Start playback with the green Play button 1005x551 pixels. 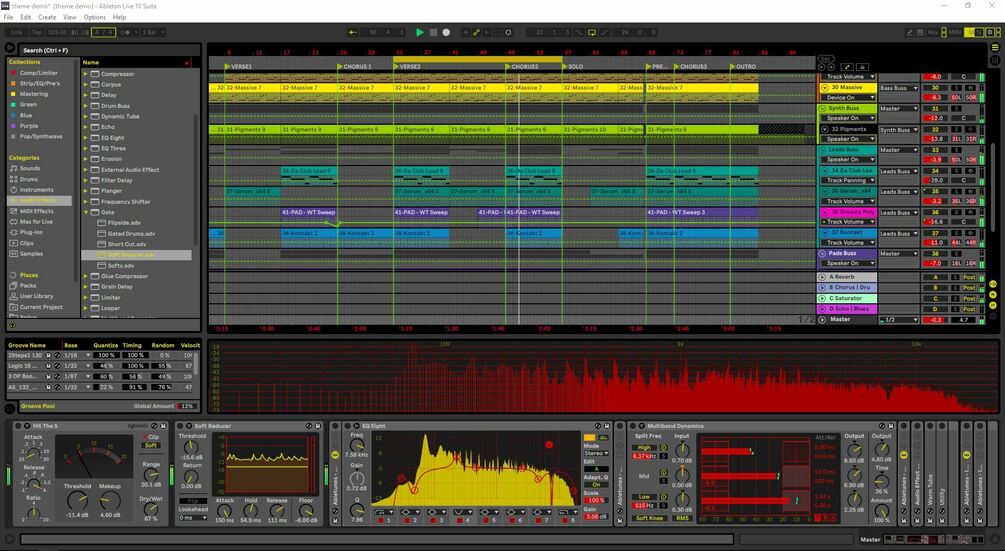click(x=420, y=32)
